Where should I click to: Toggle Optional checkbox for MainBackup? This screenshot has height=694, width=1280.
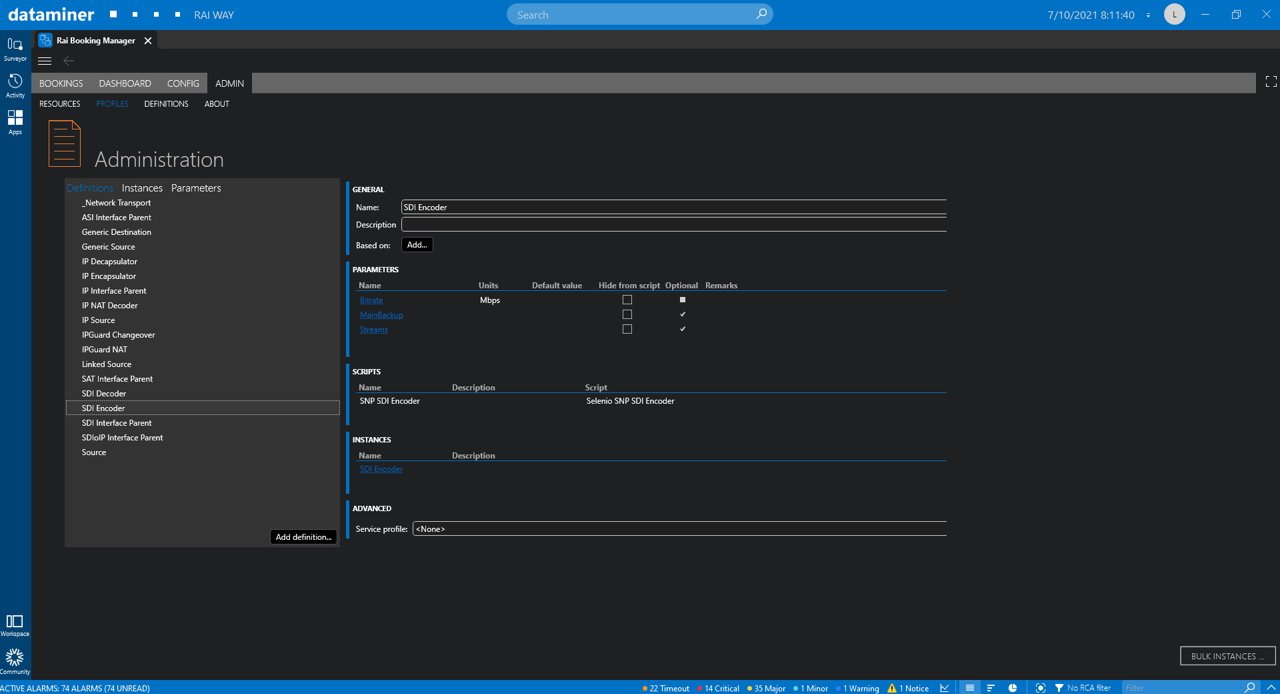tap(683, 314)
